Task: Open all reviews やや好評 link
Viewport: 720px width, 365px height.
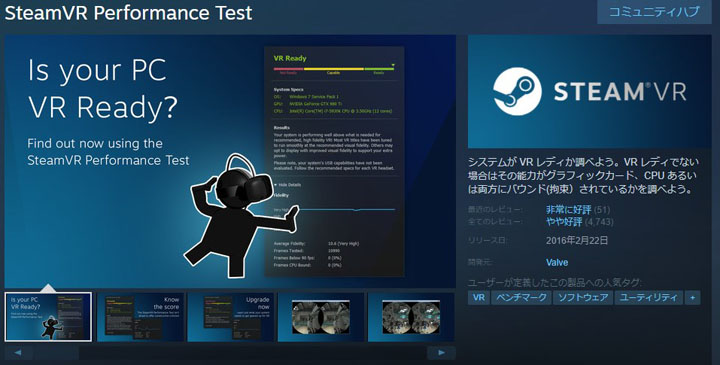Action: (564, 222)
